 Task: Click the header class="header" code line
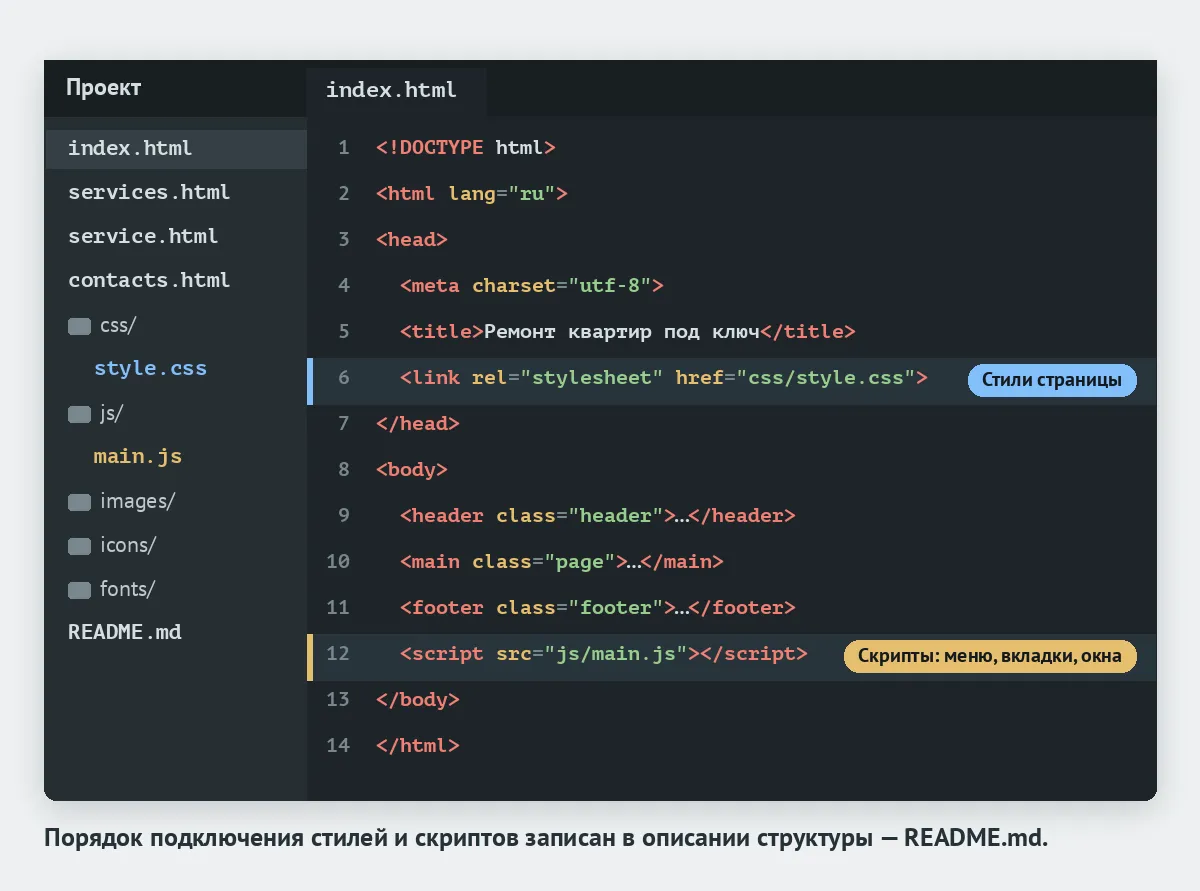coord(598,516)
